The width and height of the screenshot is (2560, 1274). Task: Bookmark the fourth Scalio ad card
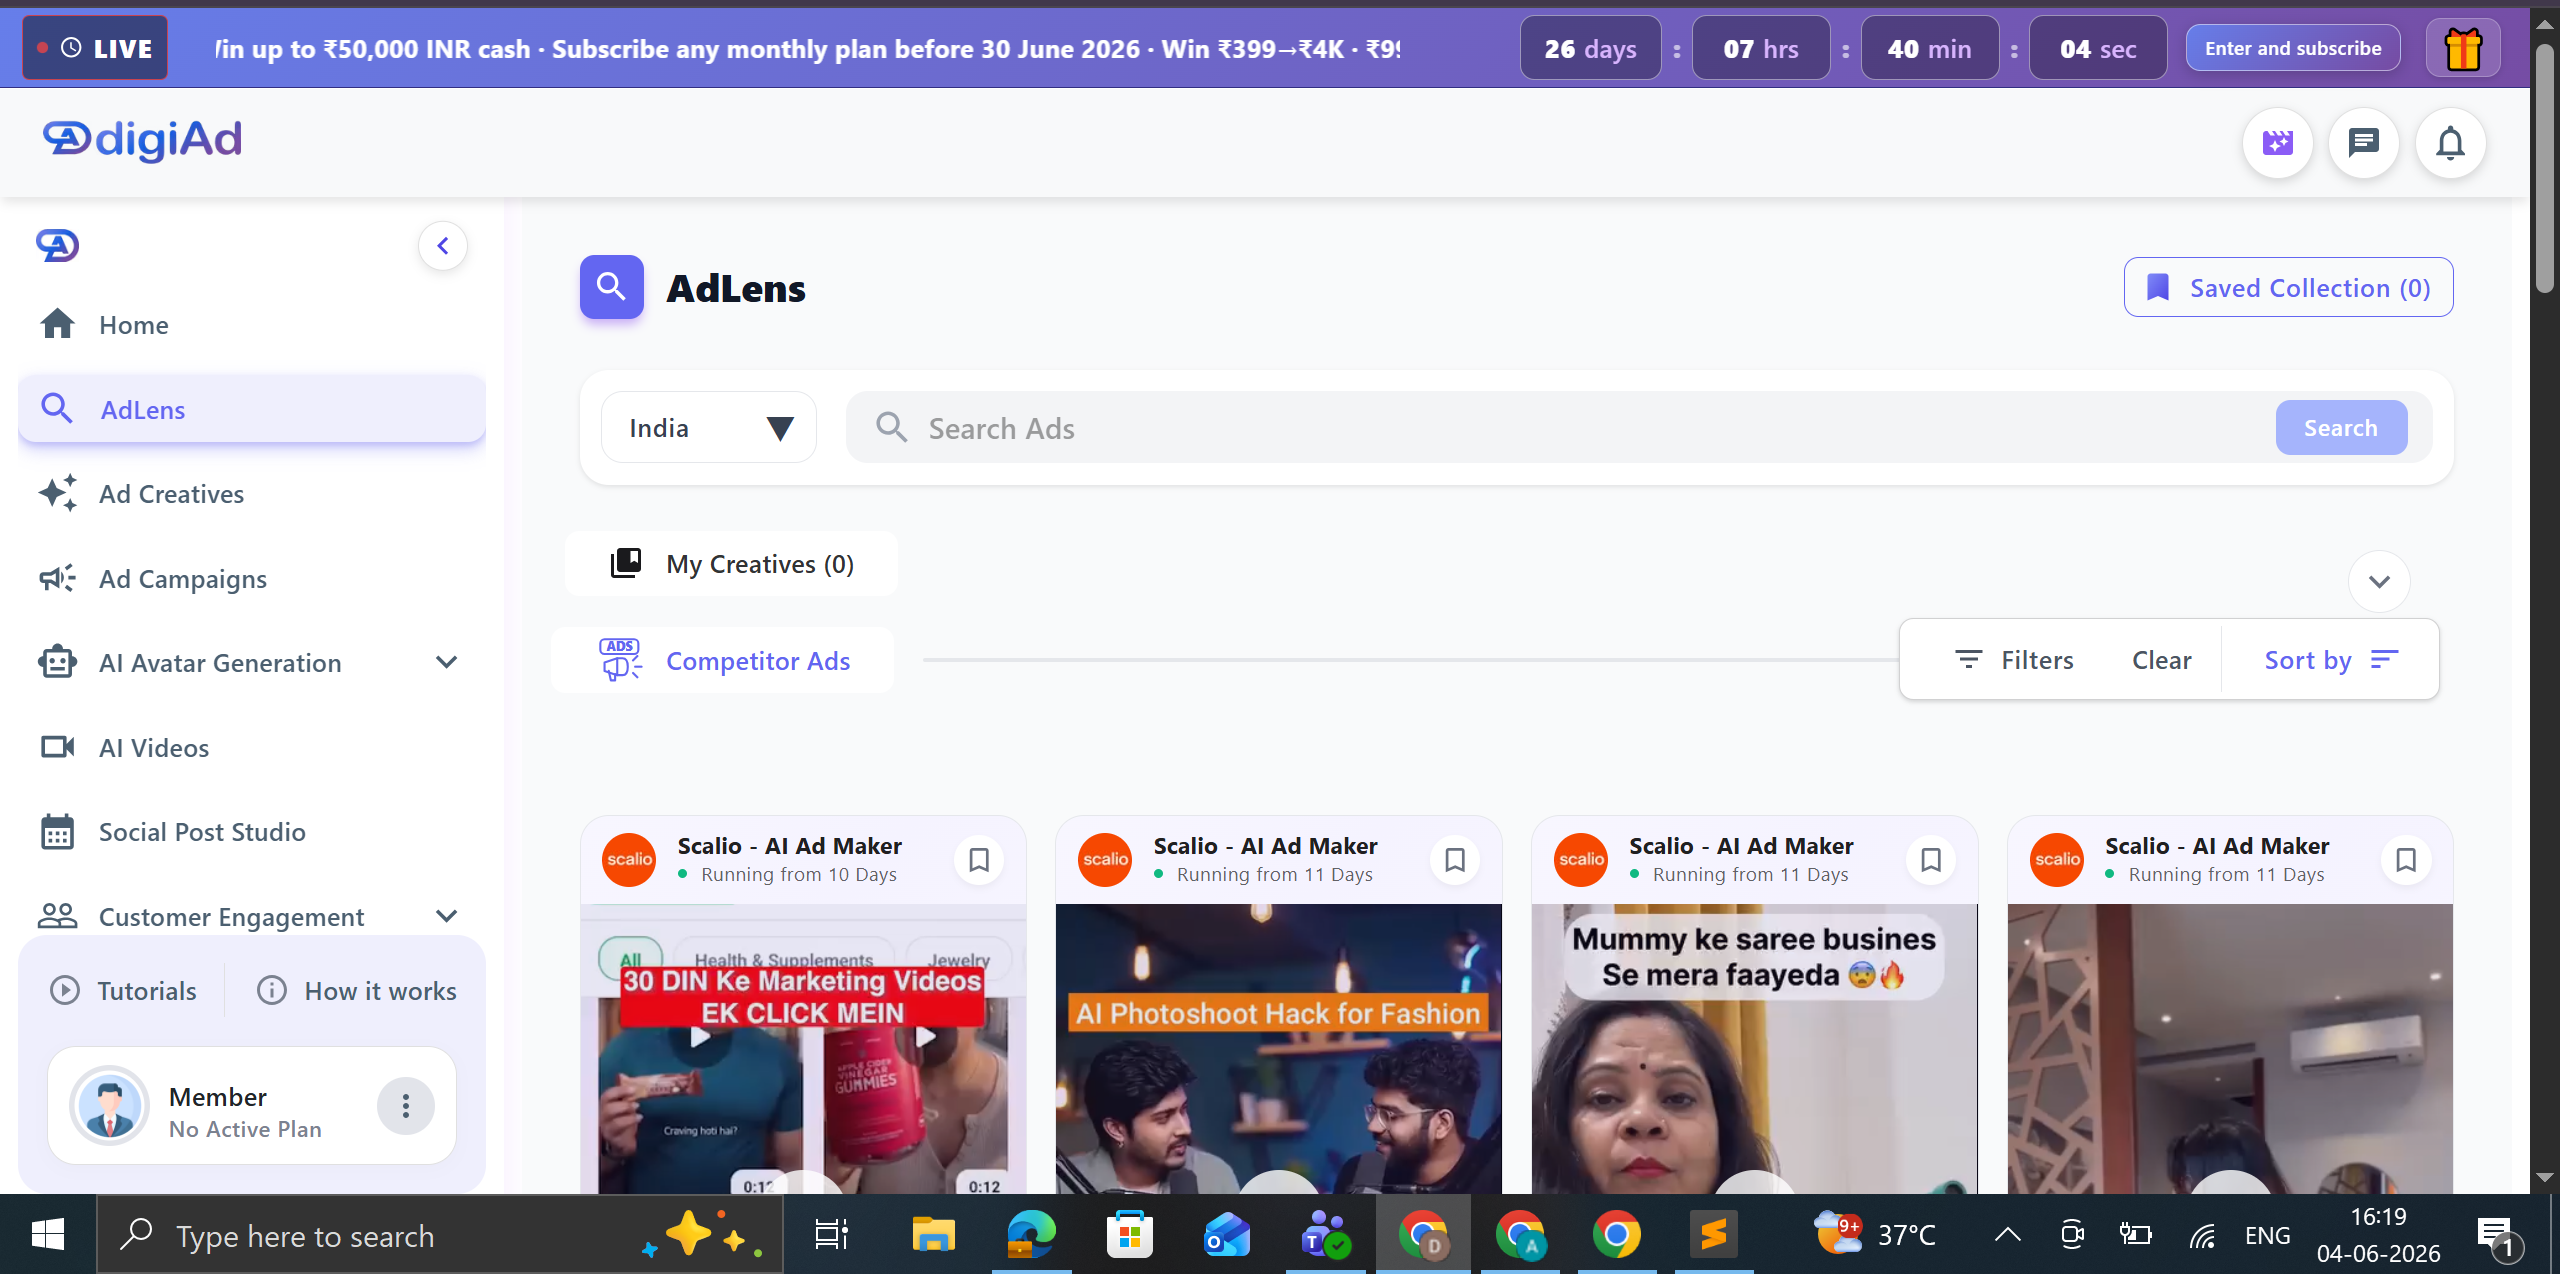pos(2406,860)
